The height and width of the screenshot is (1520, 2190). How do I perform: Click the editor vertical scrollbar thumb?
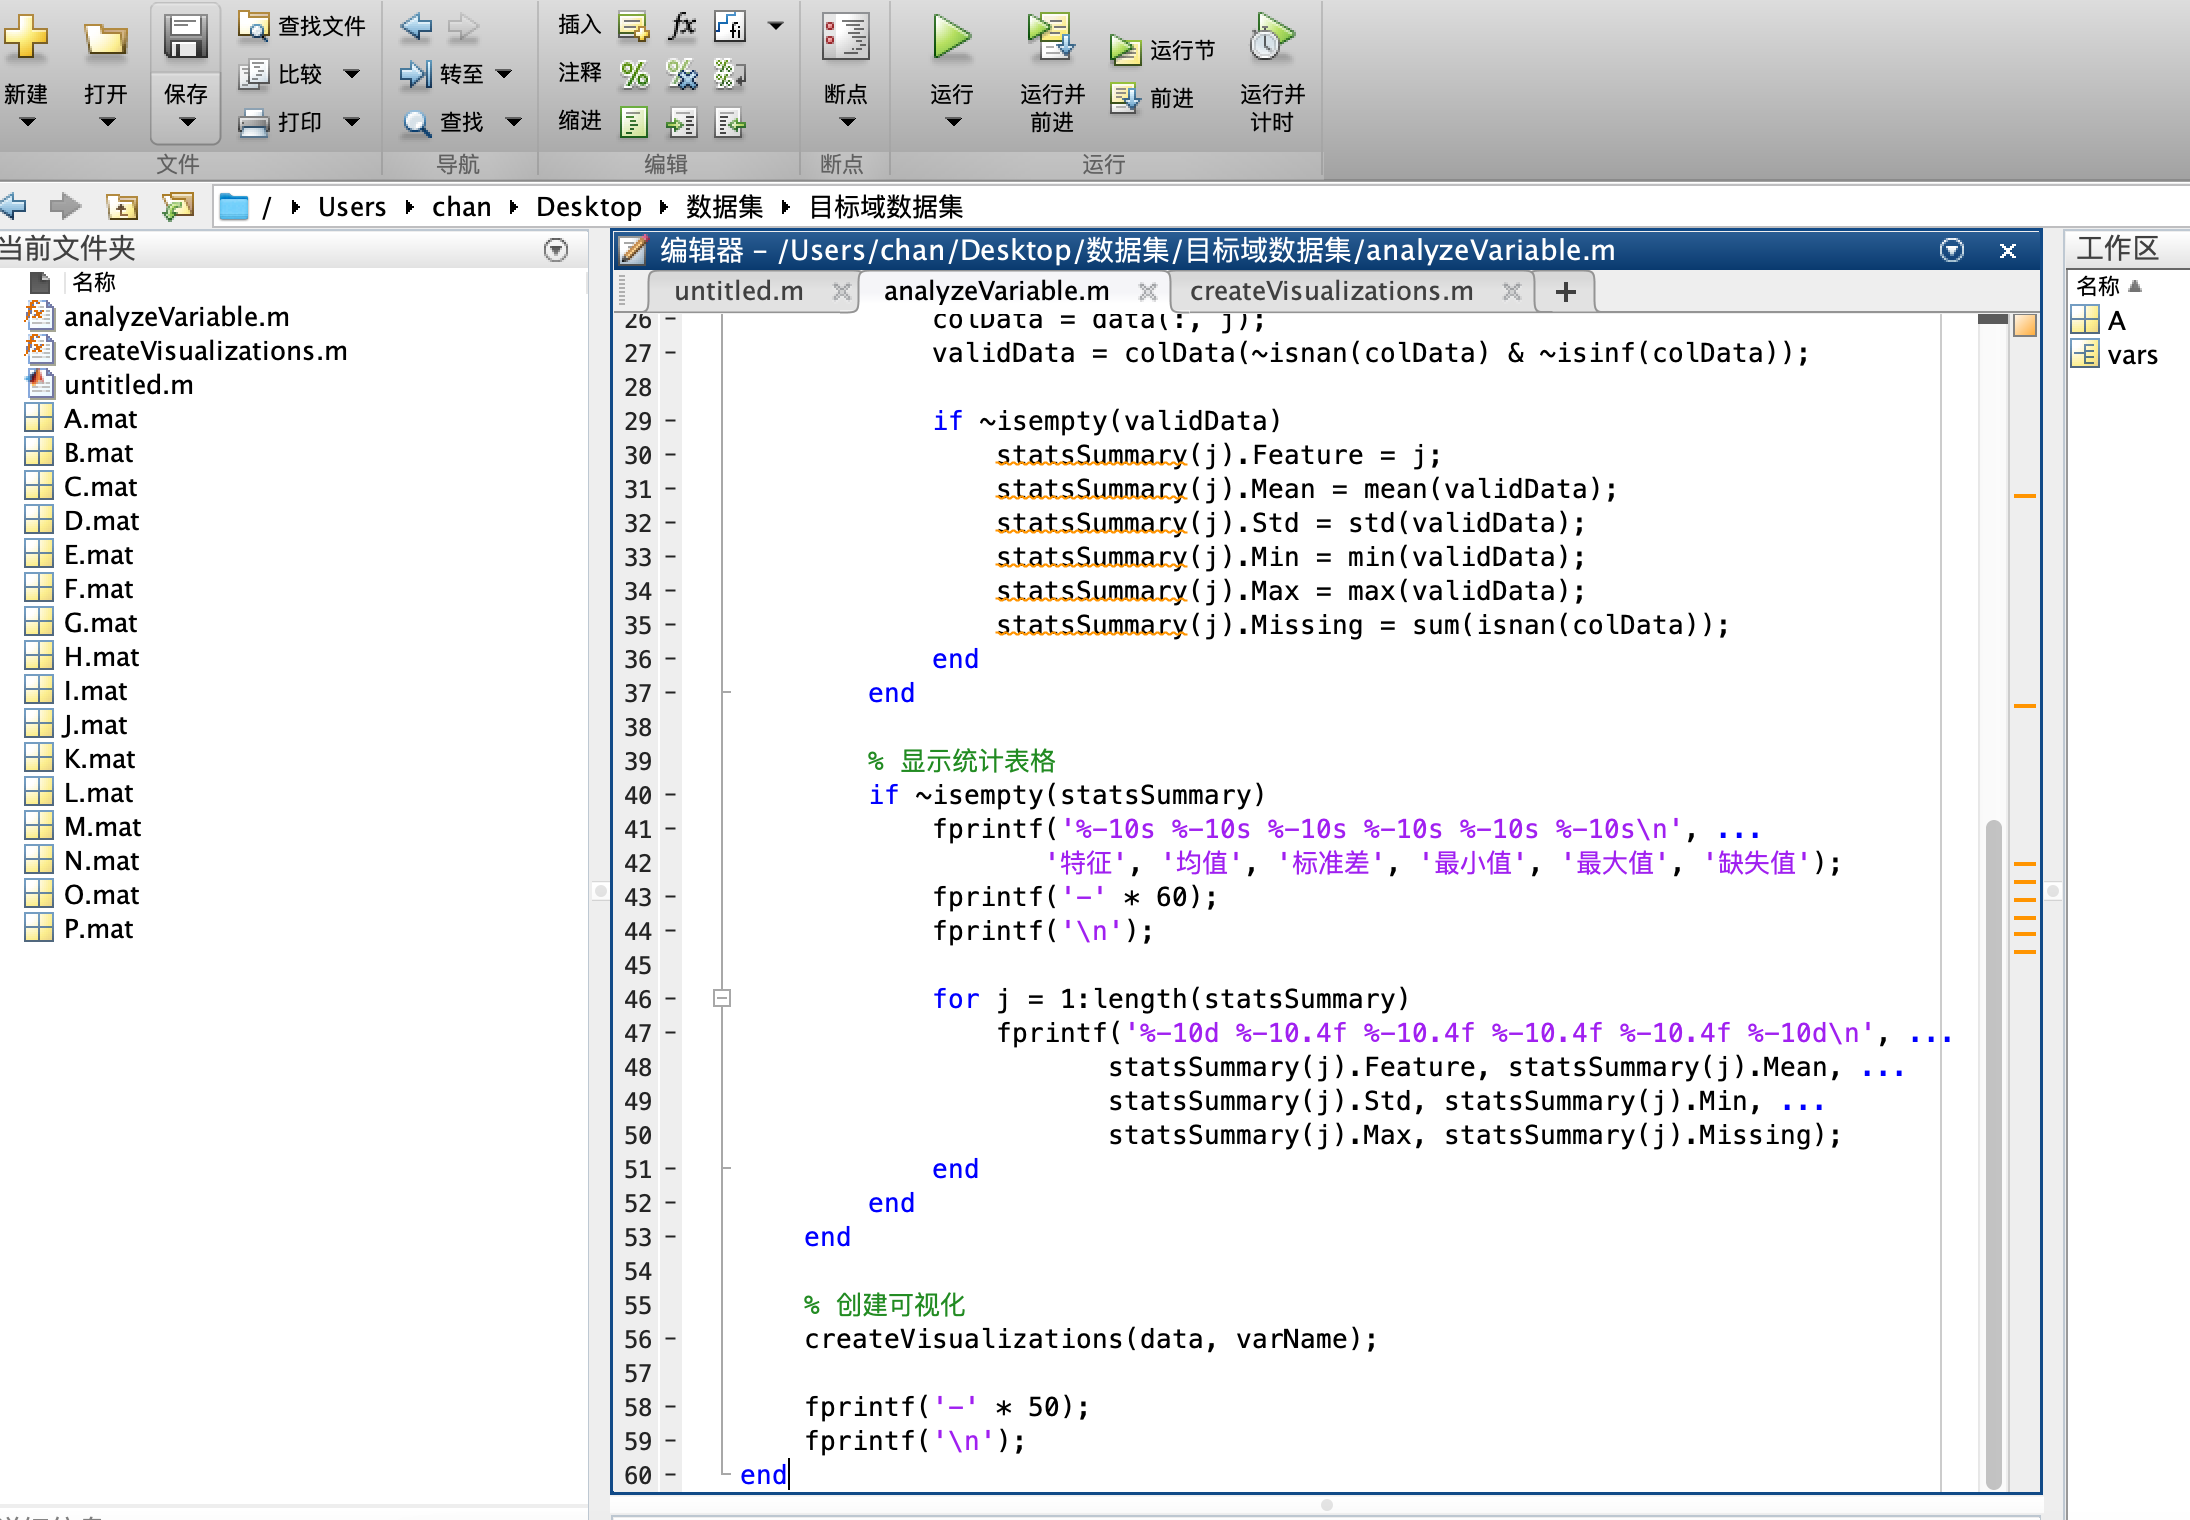pos(1993,1155)
